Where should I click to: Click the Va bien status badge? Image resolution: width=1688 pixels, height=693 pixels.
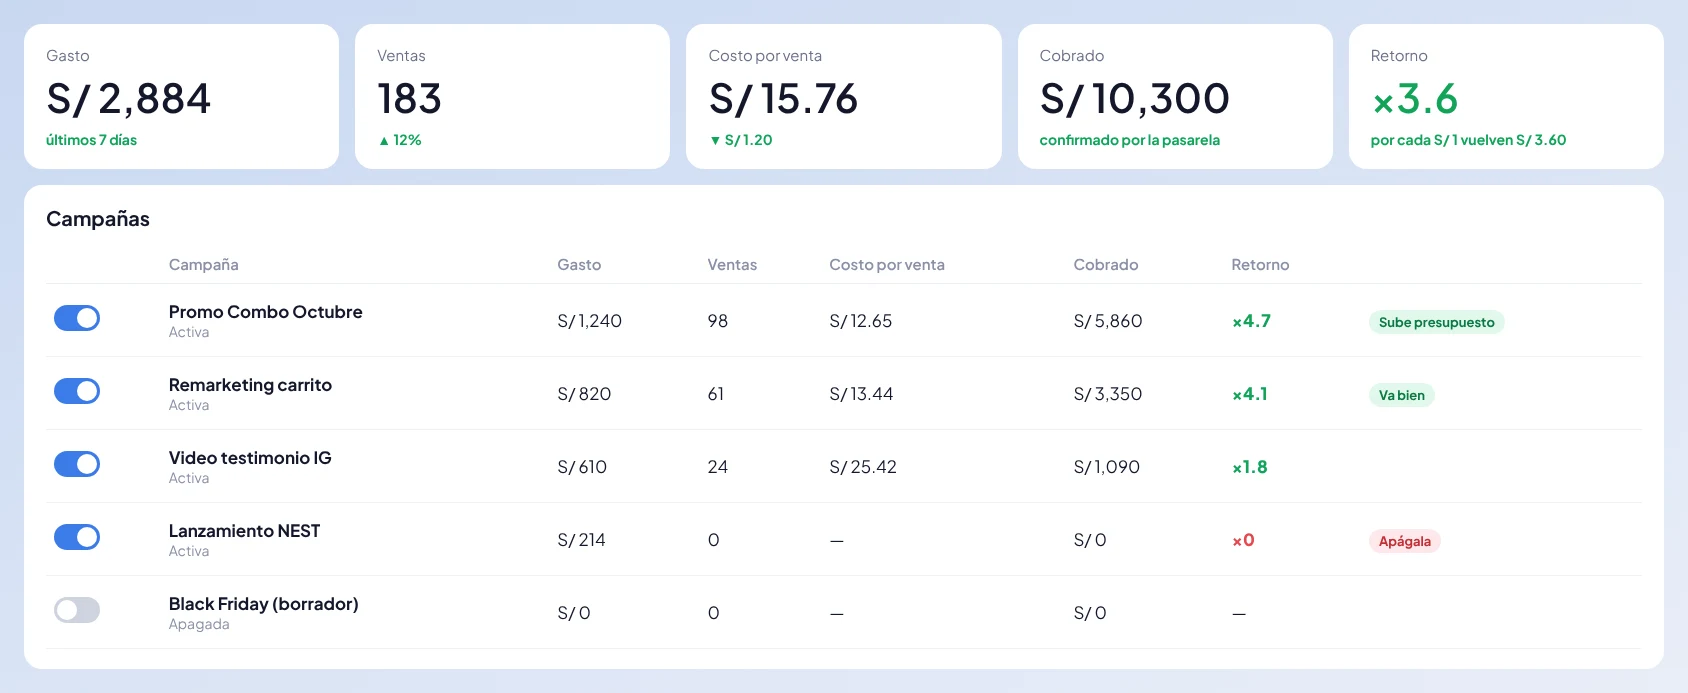[x=1401, y=395]
